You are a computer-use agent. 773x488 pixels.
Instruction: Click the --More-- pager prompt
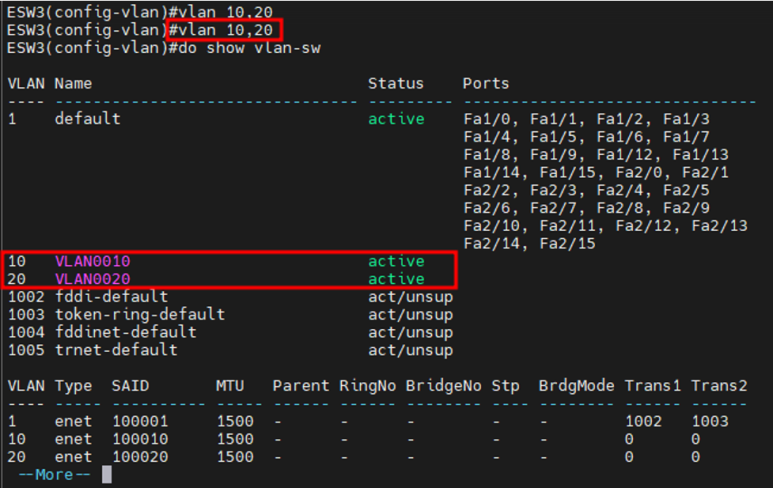(x=54, y=475)
